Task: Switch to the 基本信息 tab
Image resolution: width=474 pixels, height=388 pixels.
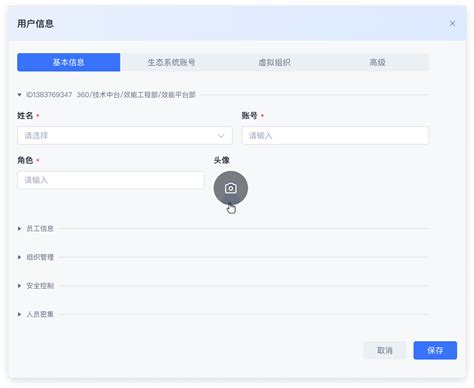Action: point(69,62)
